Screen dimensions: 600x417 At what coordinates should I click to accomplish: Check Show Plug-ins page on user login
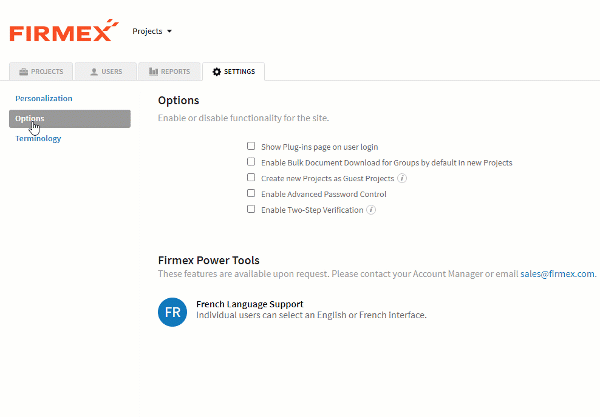[x=251, y=146]
